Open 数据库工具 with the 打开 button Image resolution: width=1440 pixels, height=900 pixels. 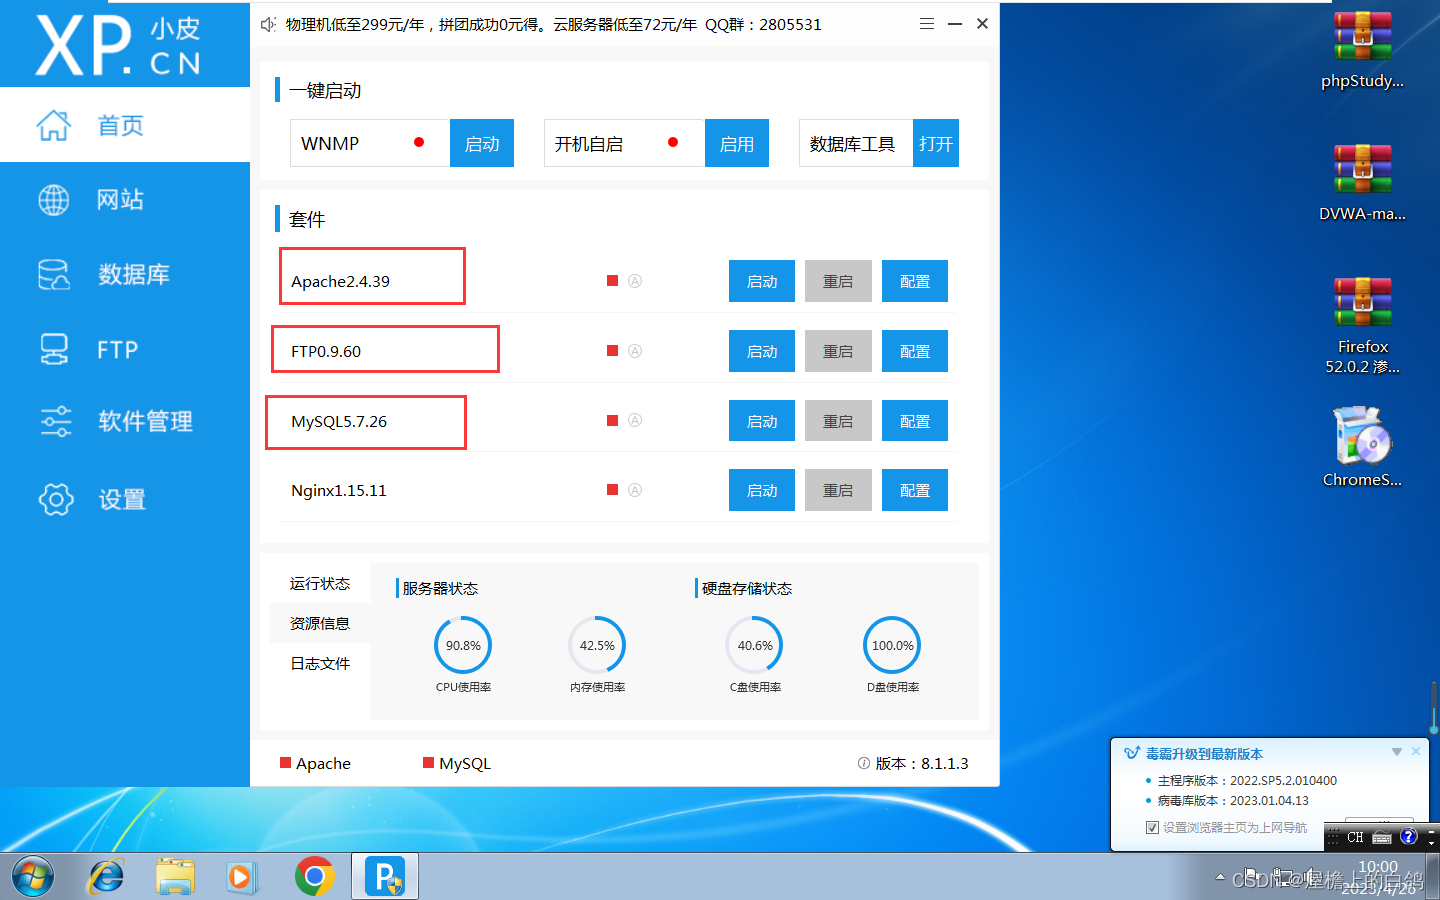pos(936,143)
